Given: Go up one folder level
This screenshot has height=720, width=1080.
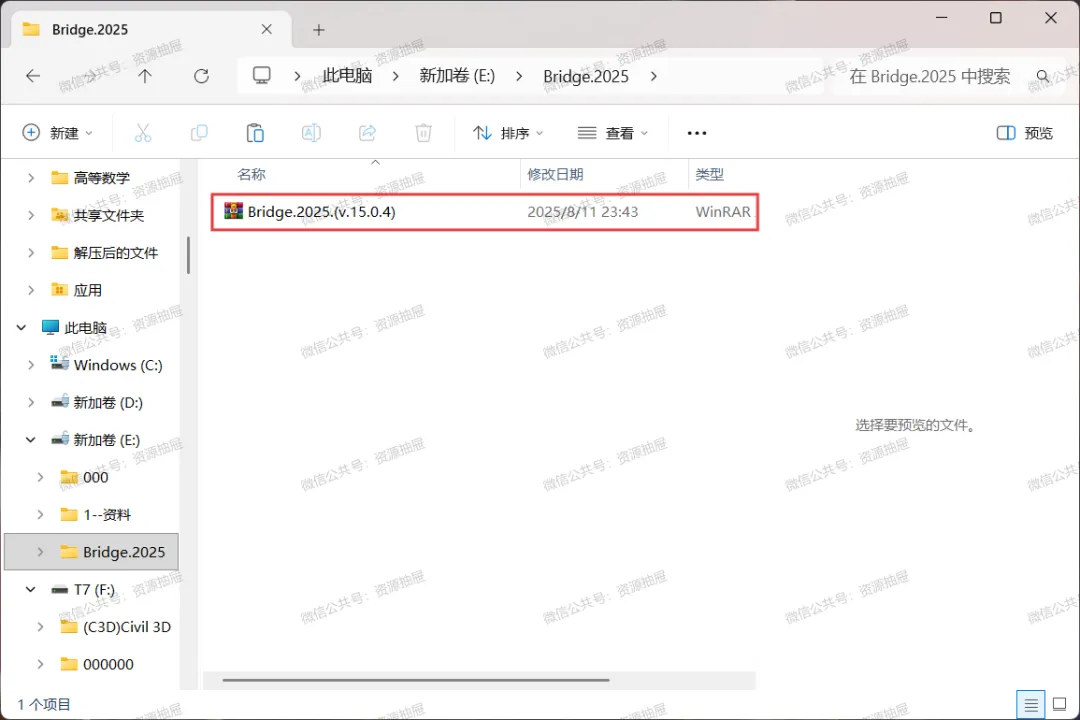Looking at the screenshot, I should pyautogui.click(x=145, y=76).
